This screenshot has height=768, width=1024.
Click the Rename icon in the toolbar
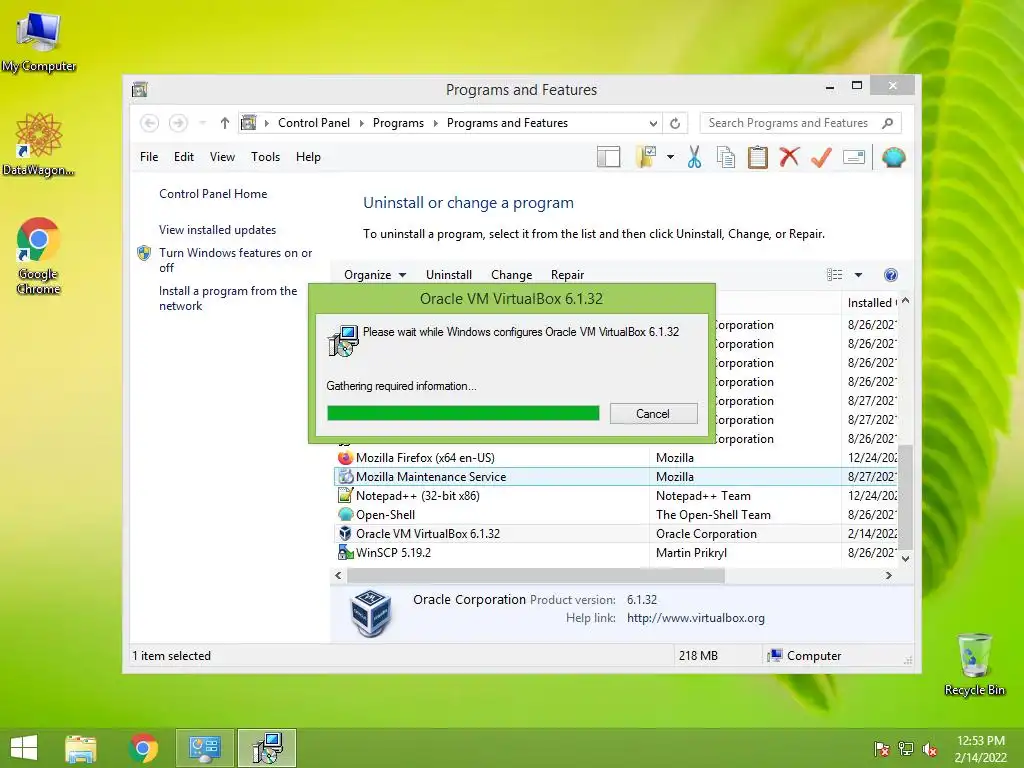click(854, 157)
